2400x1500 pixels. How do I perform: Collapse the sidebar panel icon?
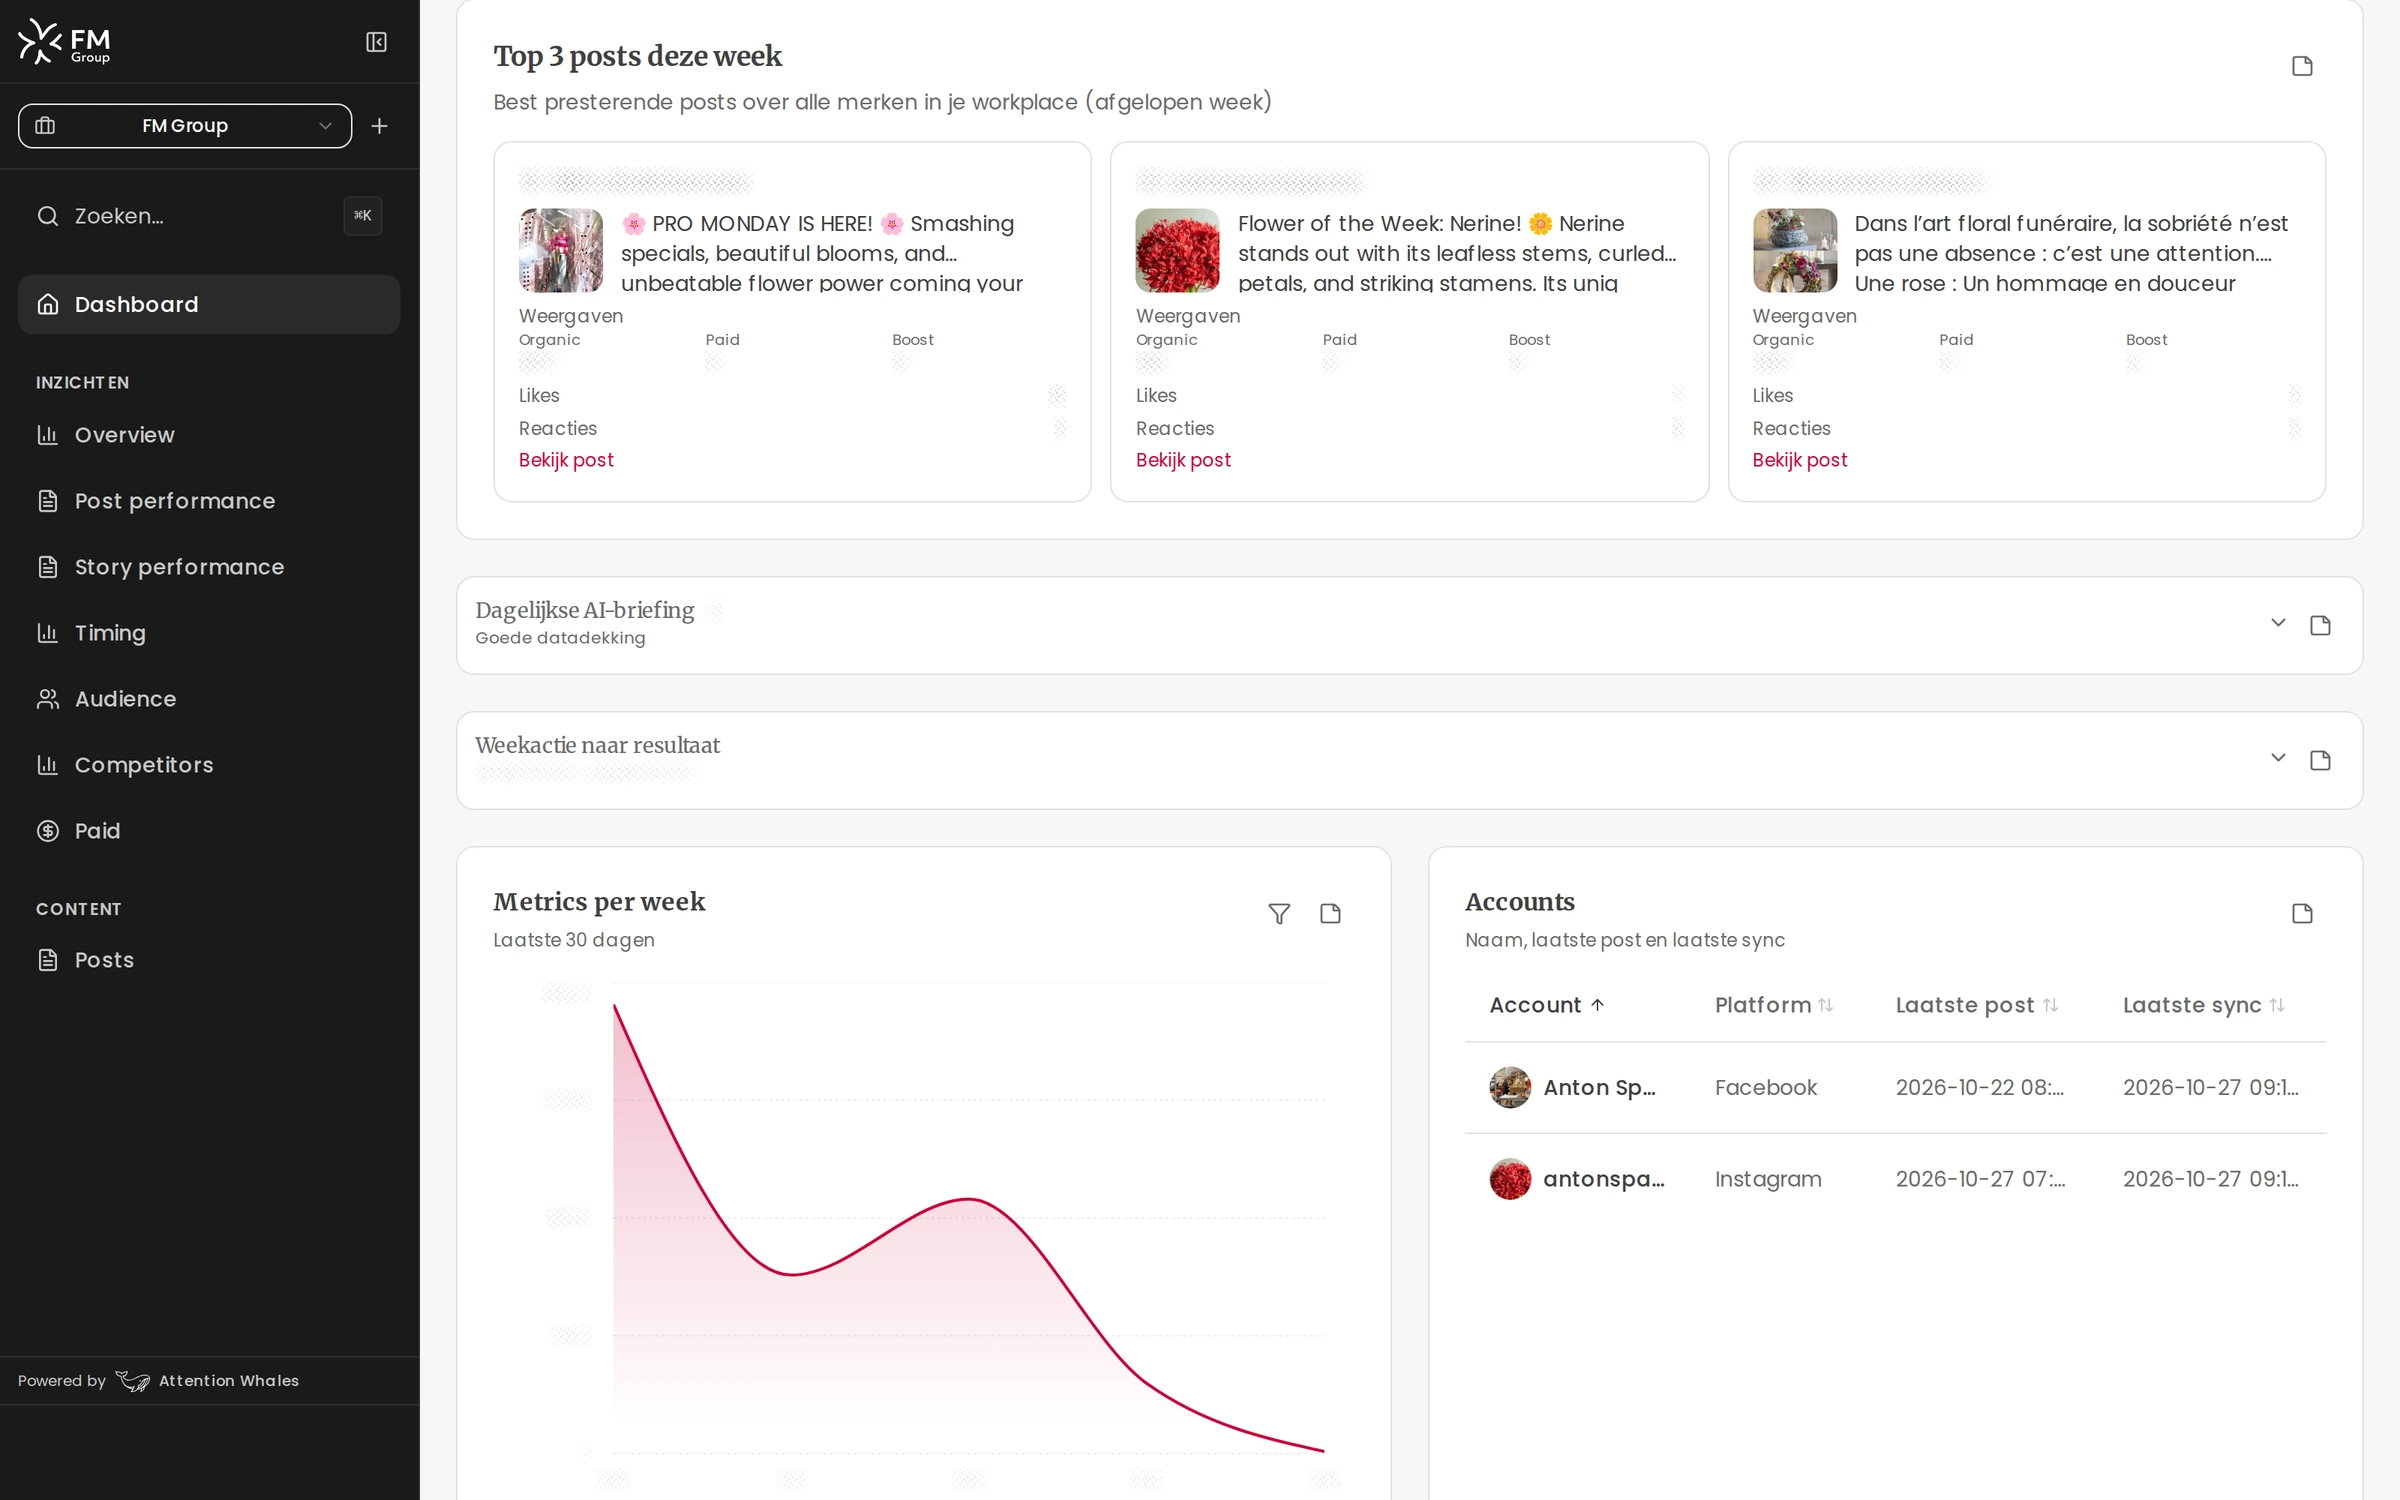(x=376, y=42)
